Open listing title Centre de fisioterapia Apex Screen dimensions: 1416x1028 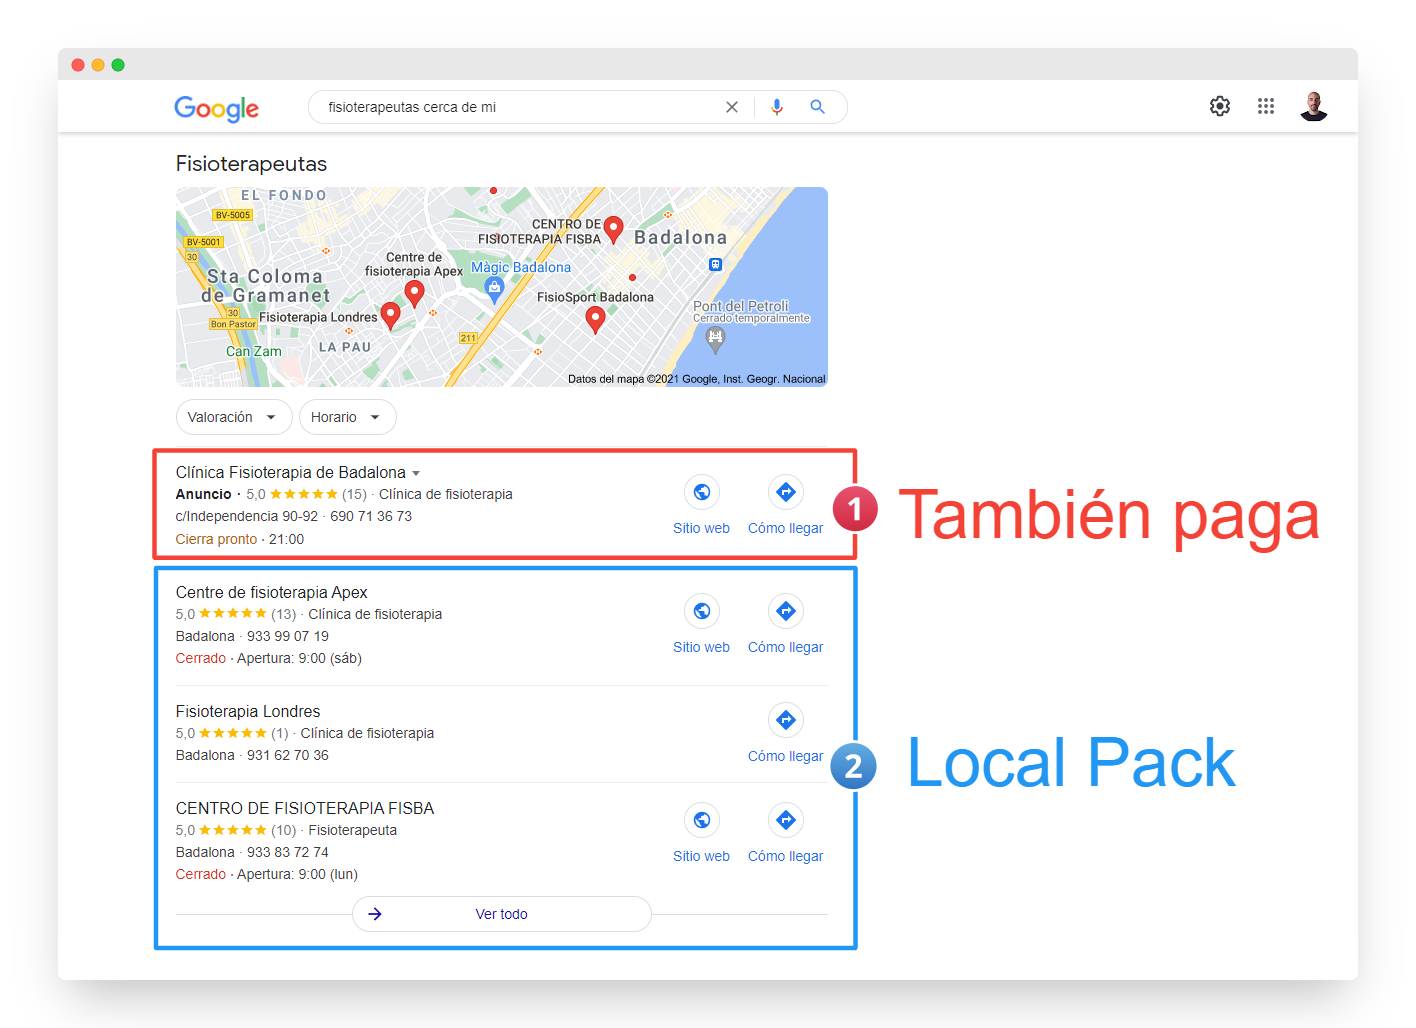(272, 592)
